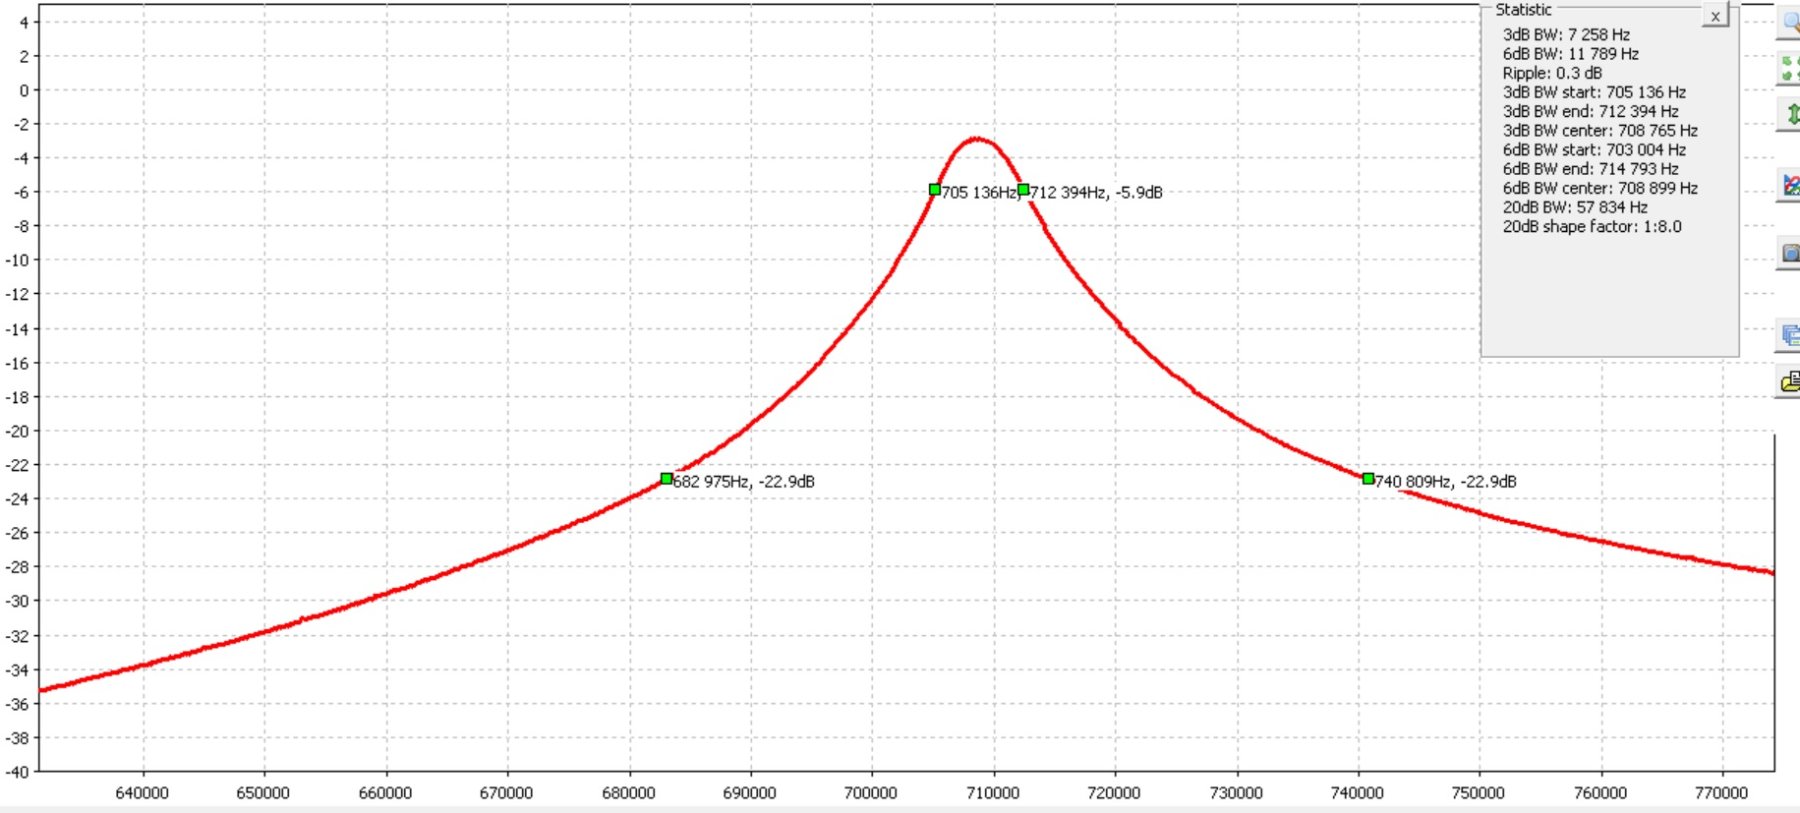Click '3dB BW start: 705 136 Hz' line
Viewport: 1800px width, 813px height.
(1594, 92)
